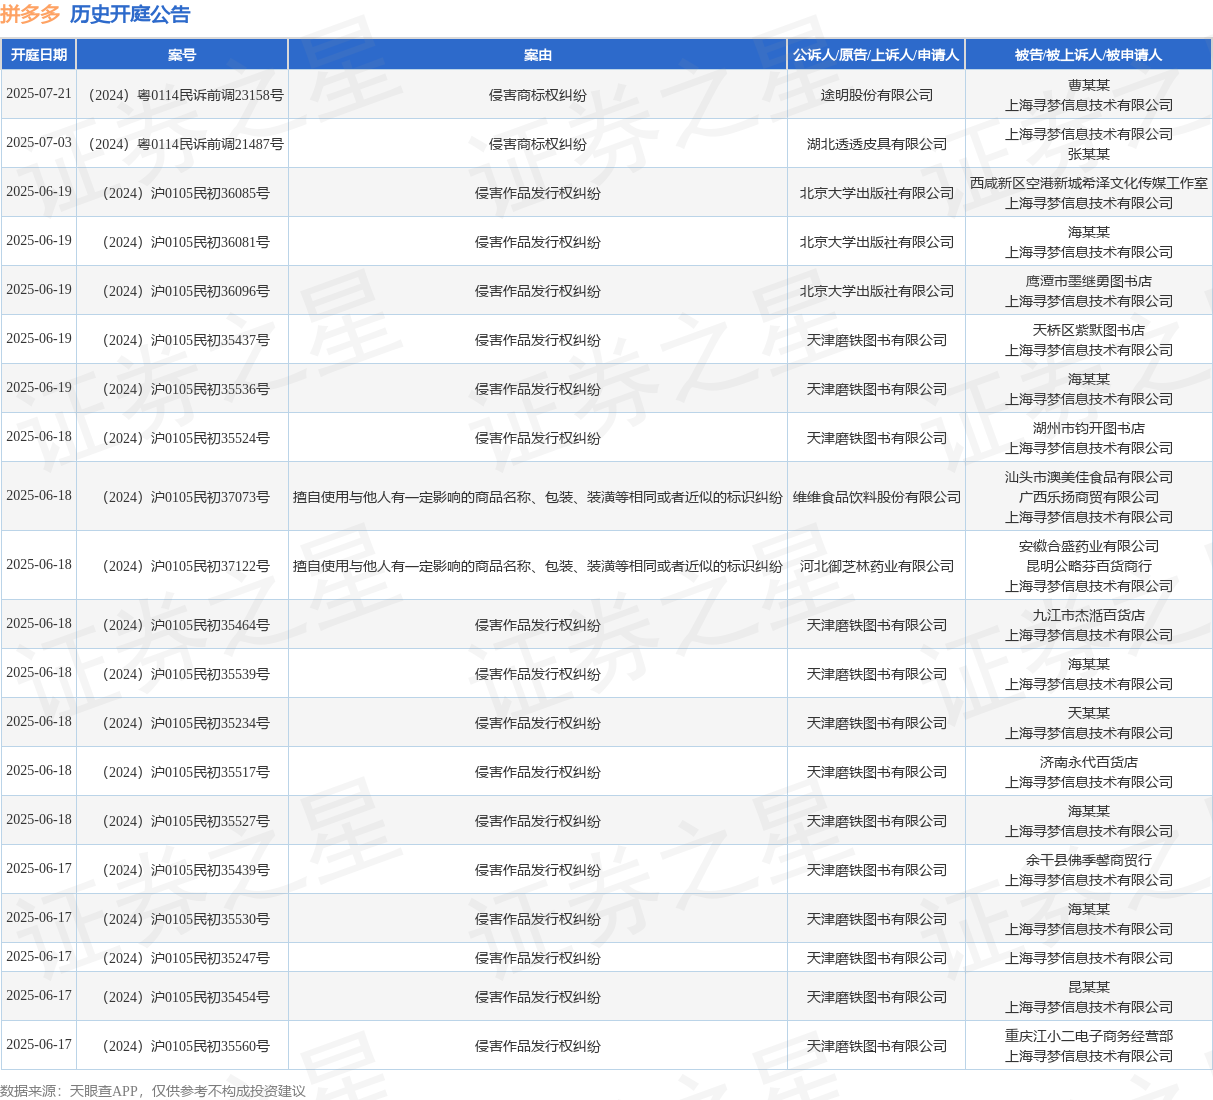Select case number 粤0114民诉前调21487号

click(210, 145)
